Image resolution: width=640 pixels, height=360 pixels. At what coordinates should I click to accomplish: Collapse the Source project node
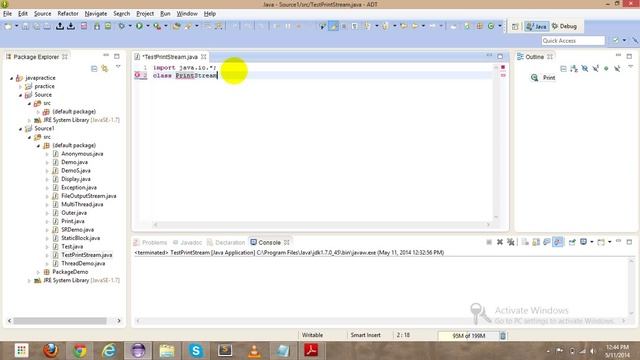click(20, 95)
